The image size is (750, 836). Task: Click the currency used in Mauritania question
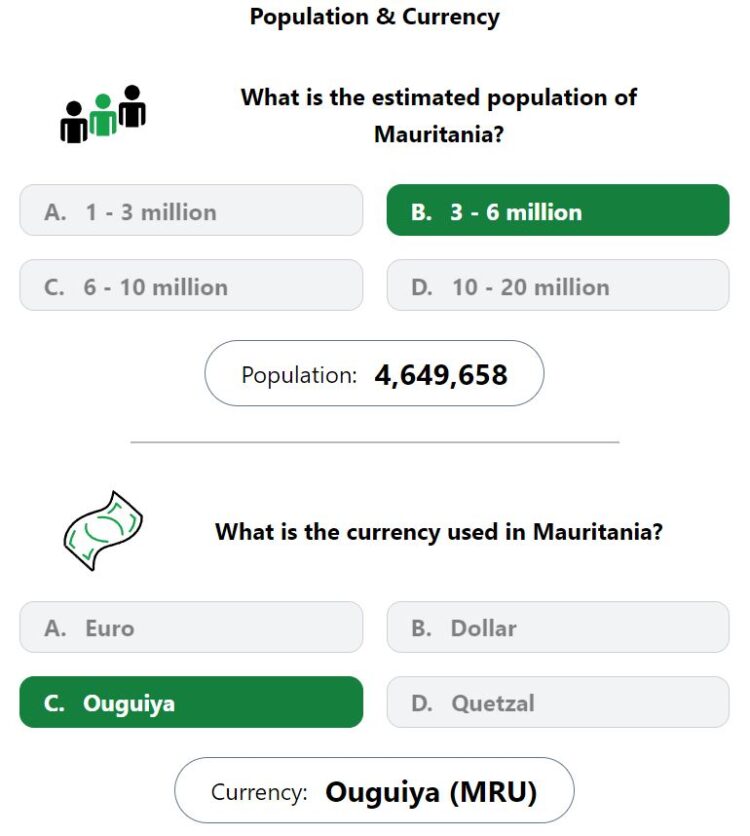coord(439,532)
